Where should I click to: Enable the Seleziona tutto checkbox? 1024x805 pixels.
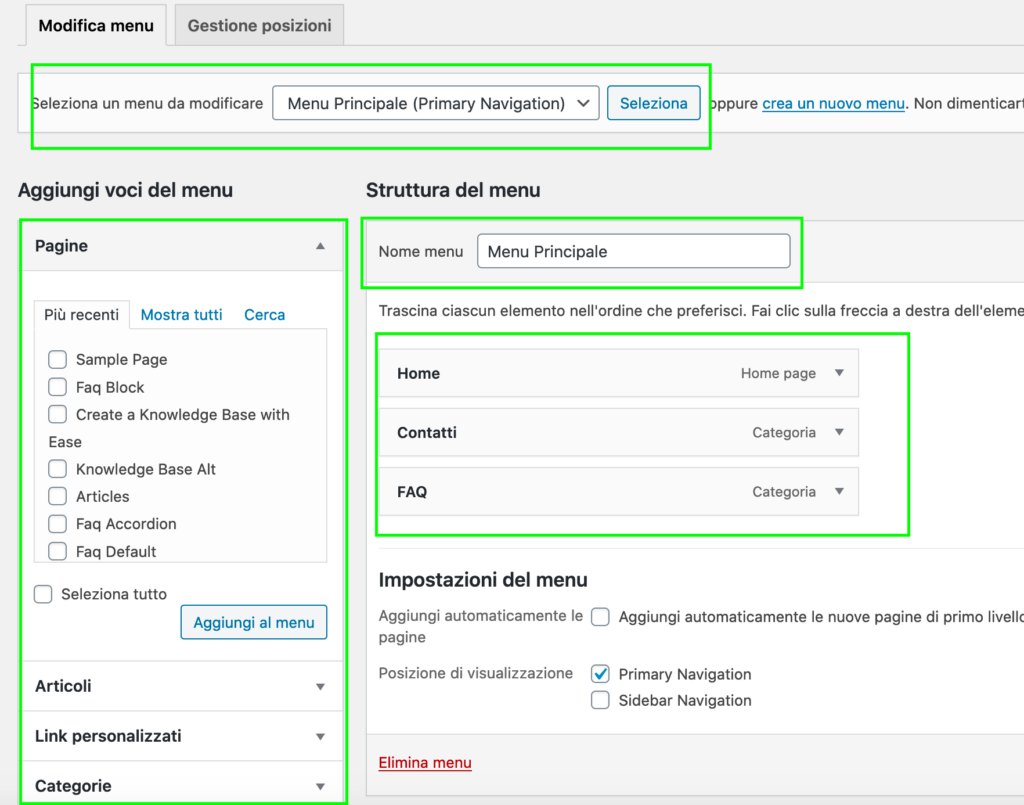pyautogui.click(x=43, y=594)
